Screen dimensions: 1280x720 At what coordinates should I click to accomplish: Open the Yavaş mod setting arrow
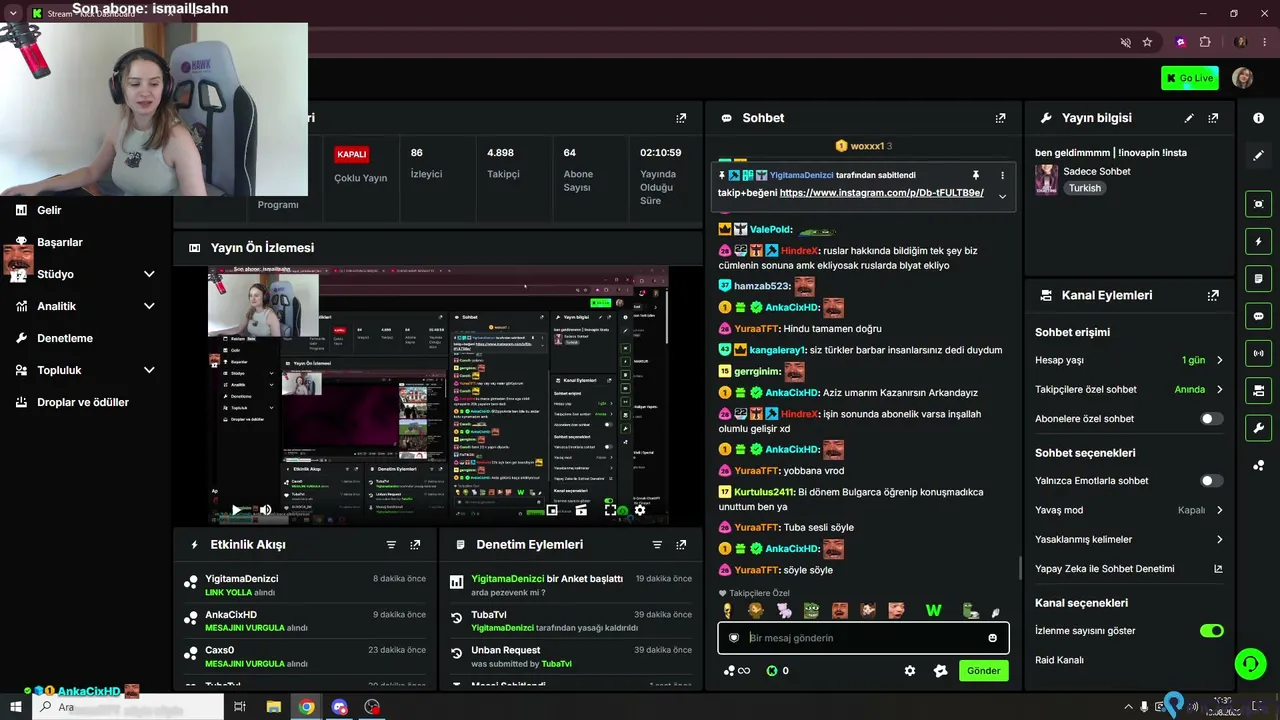[1219, 510]
